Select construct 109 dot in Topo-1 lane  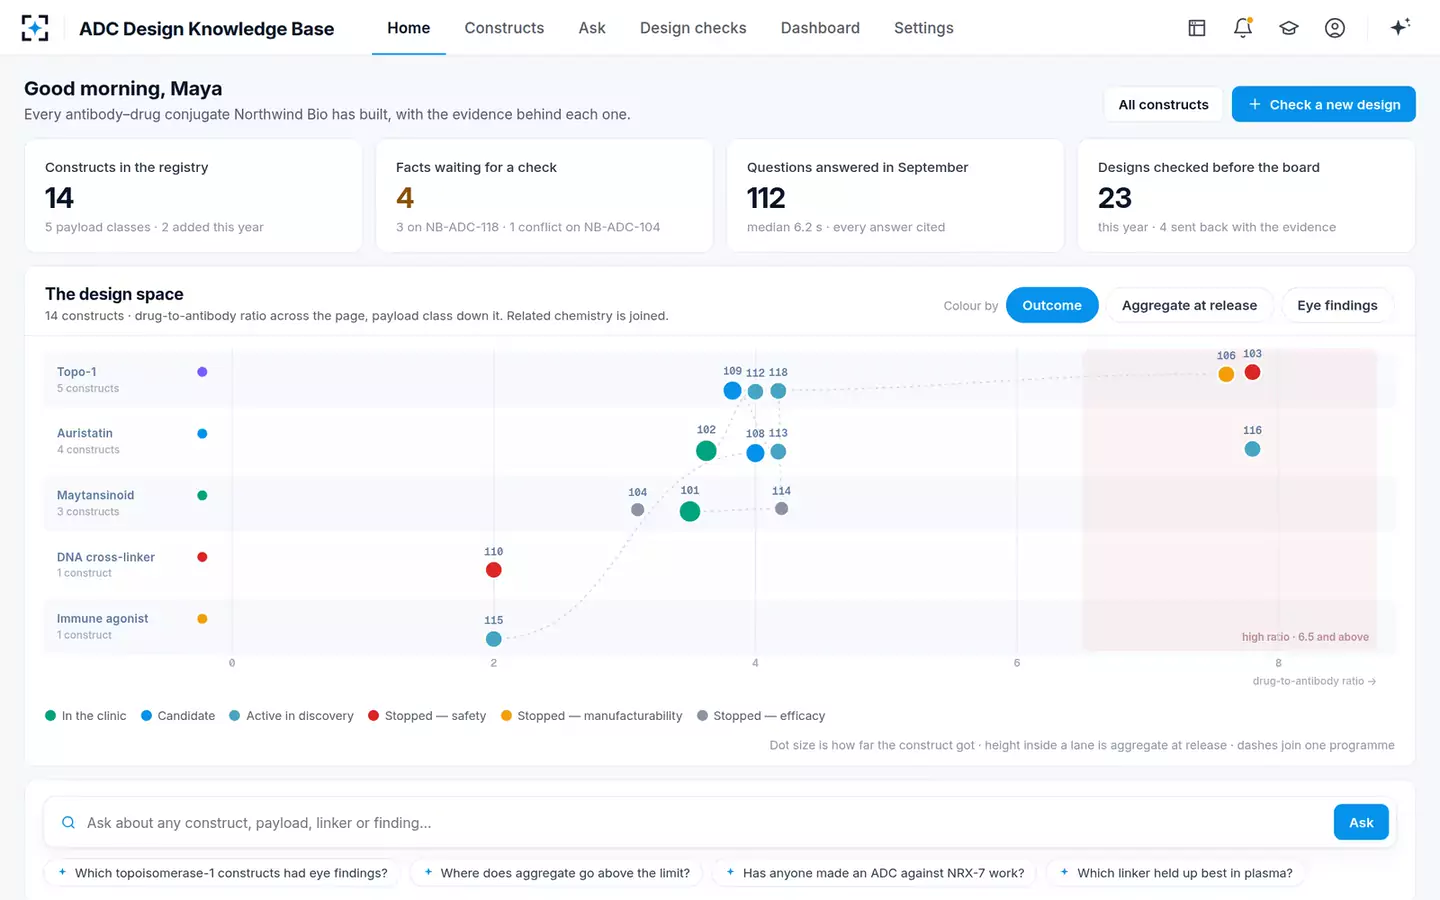[732, 391]
